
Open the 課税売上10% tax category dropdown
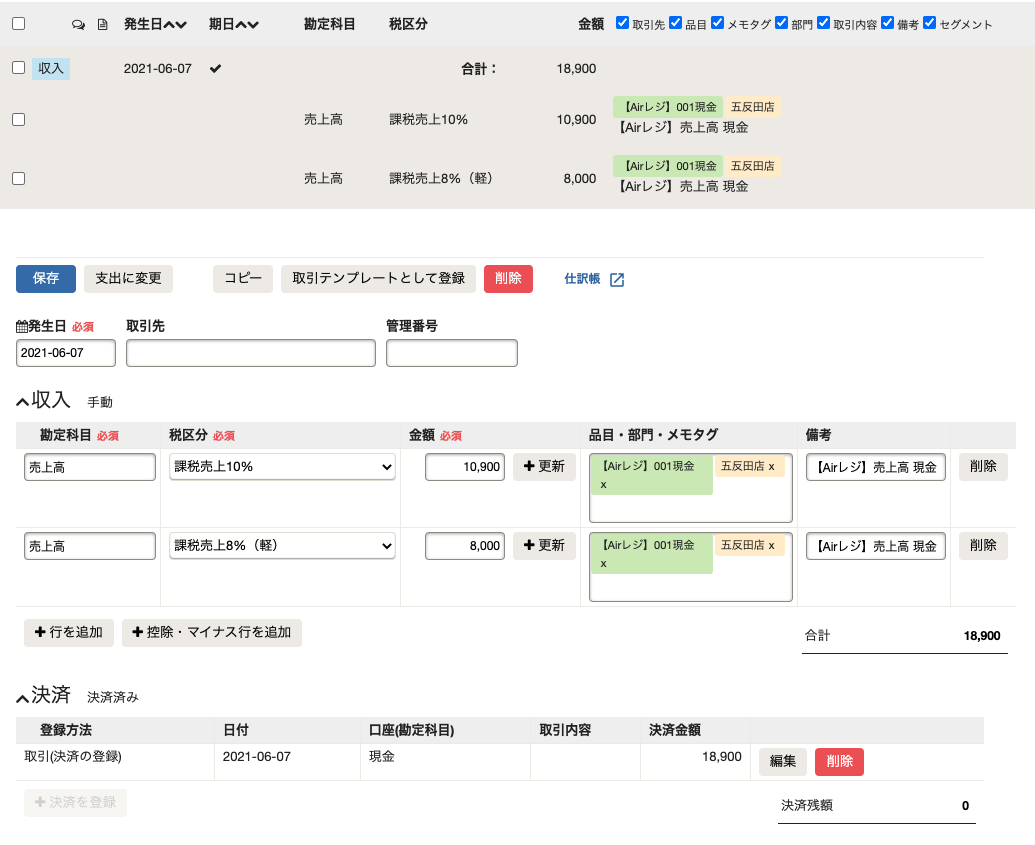282,466
